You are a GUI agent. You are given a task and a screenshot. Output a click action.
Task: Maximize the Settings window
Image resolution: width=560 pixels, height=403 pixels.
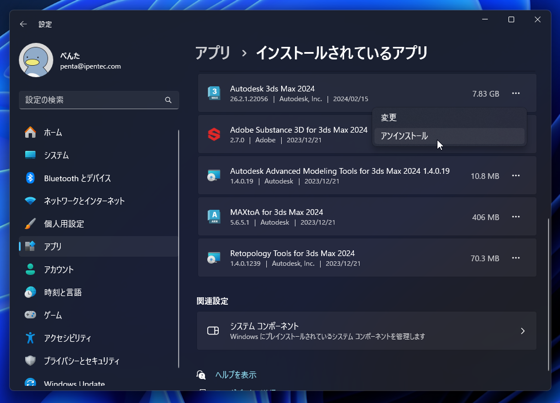pyautogui.click(x=511, y=19)
